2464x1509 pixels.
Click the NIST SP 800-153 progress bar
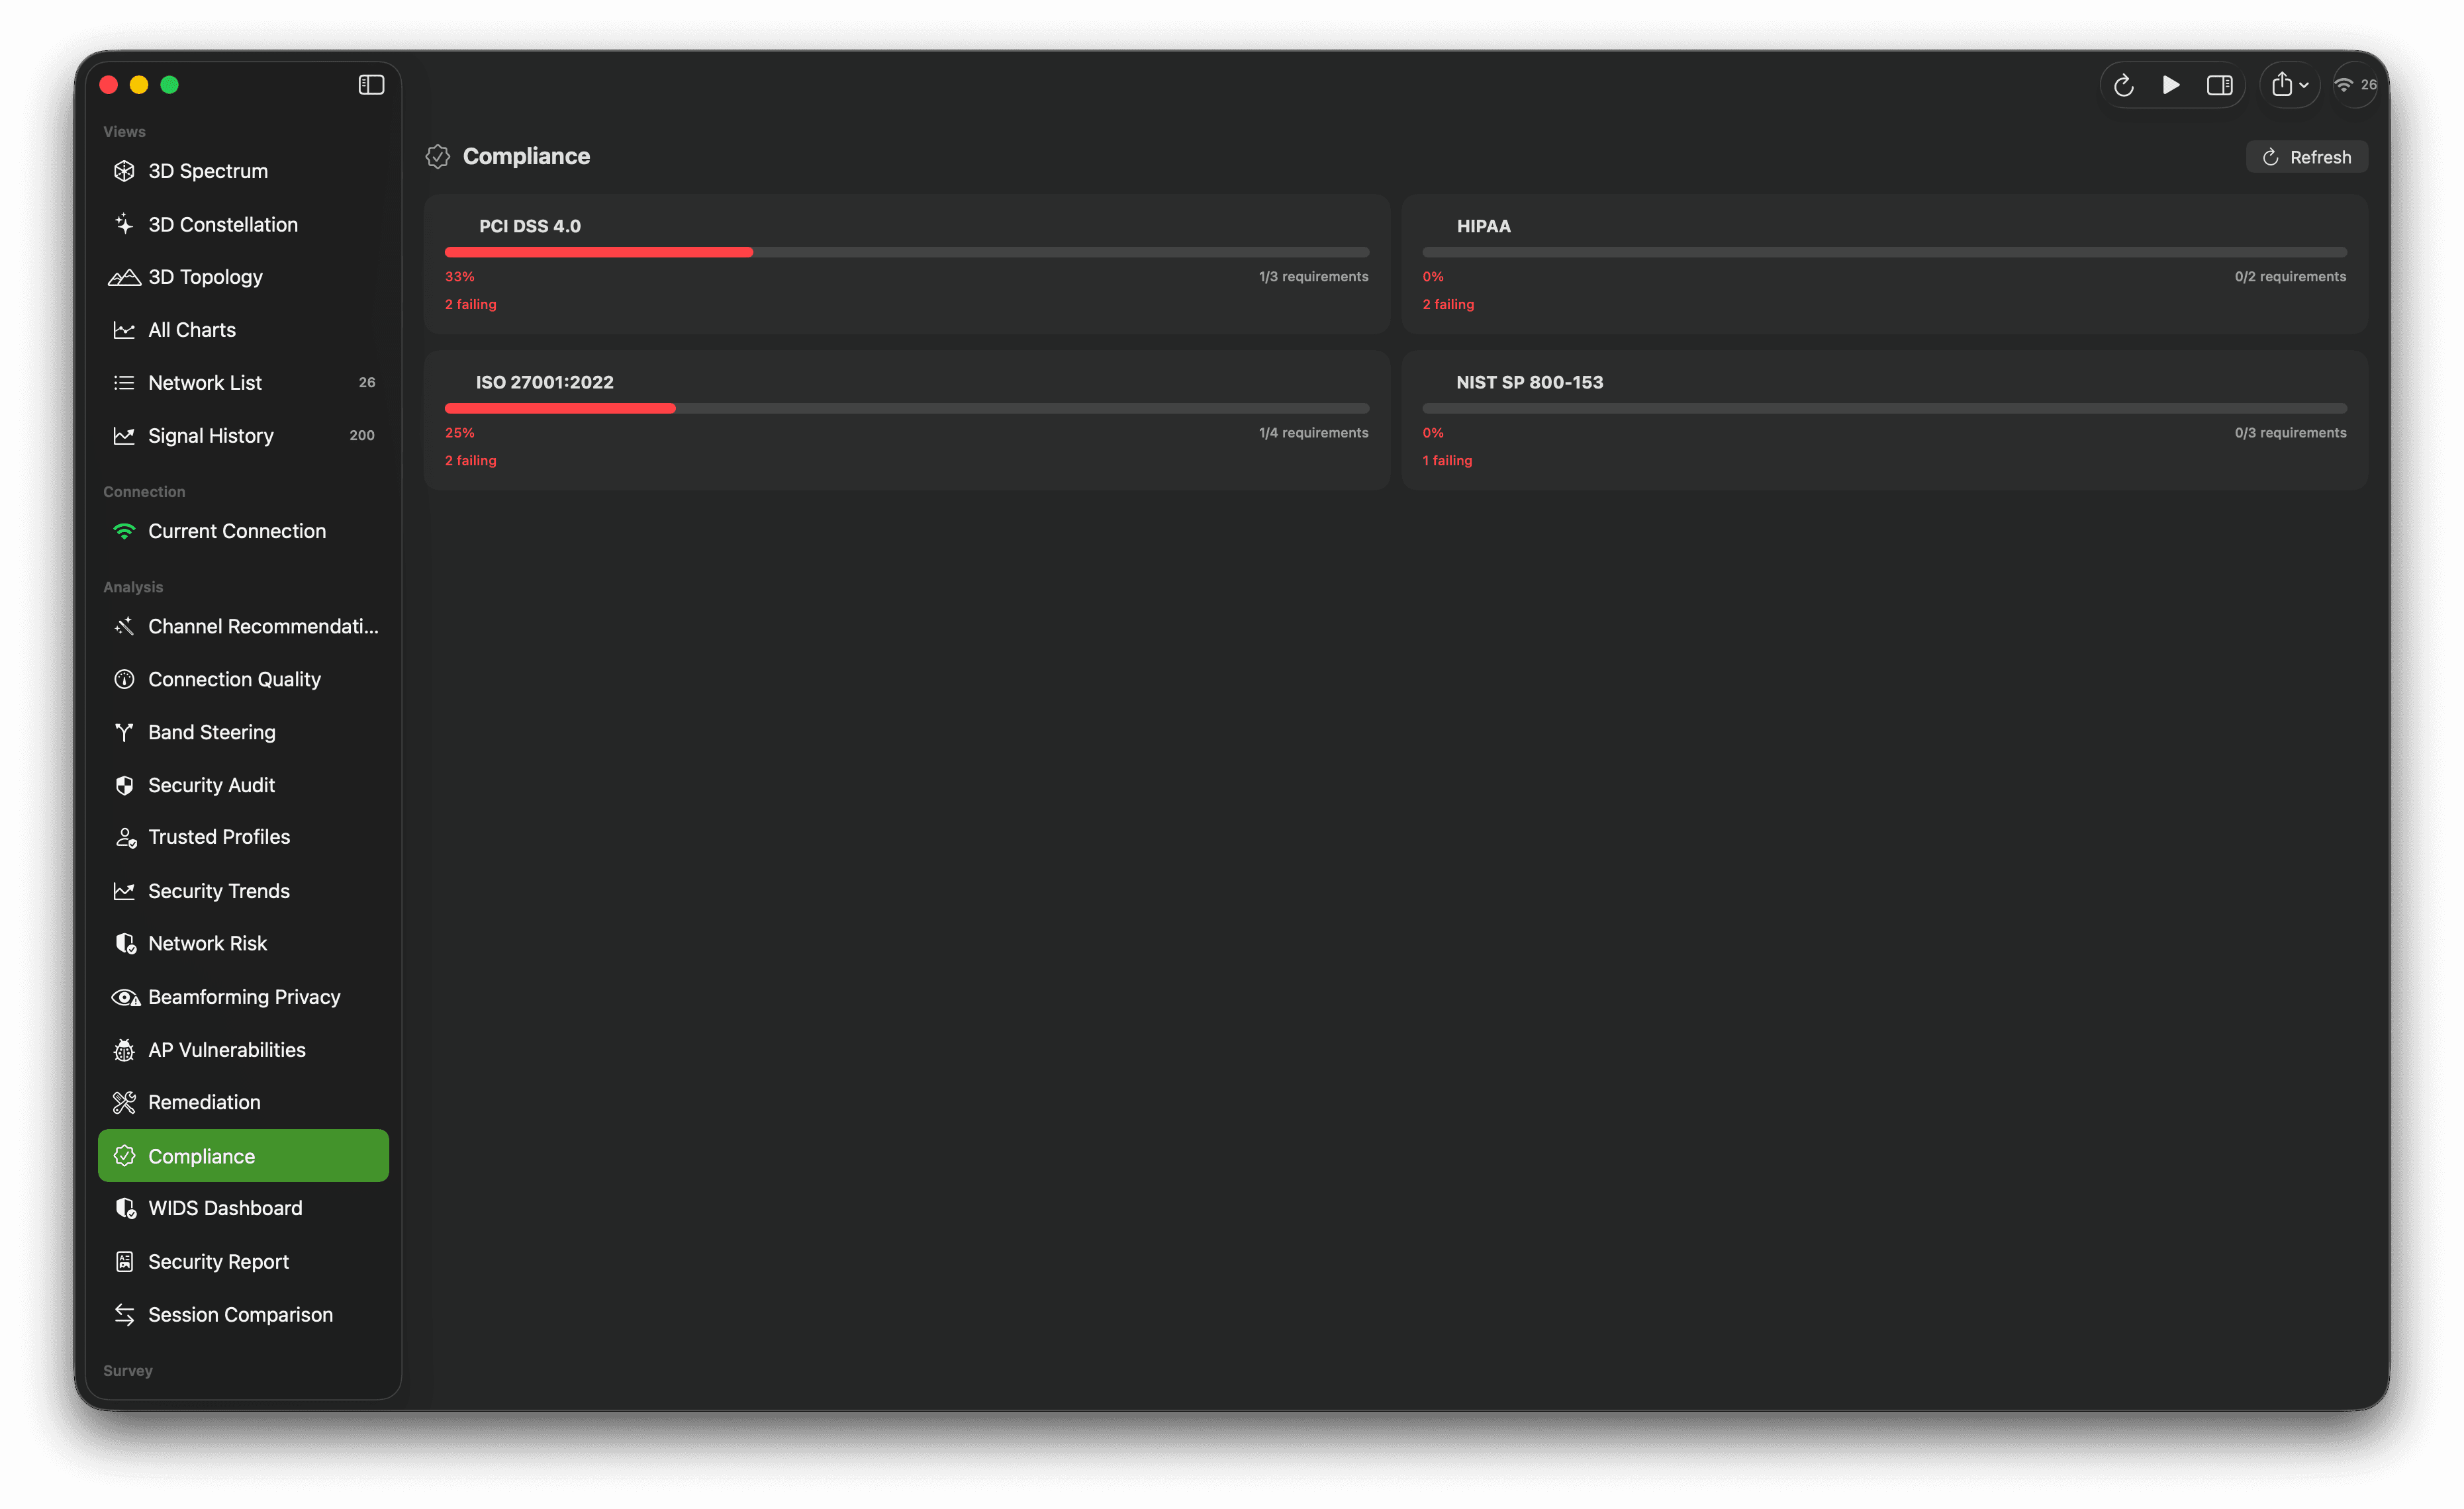tap(1884, 408)
